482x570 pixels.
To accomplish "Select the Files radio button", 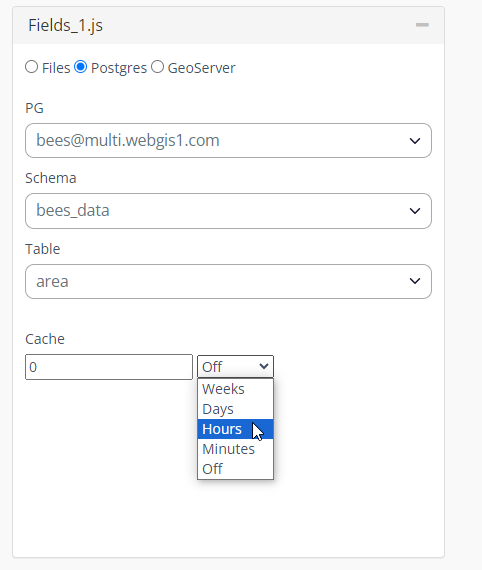I will tap(32, 67).
